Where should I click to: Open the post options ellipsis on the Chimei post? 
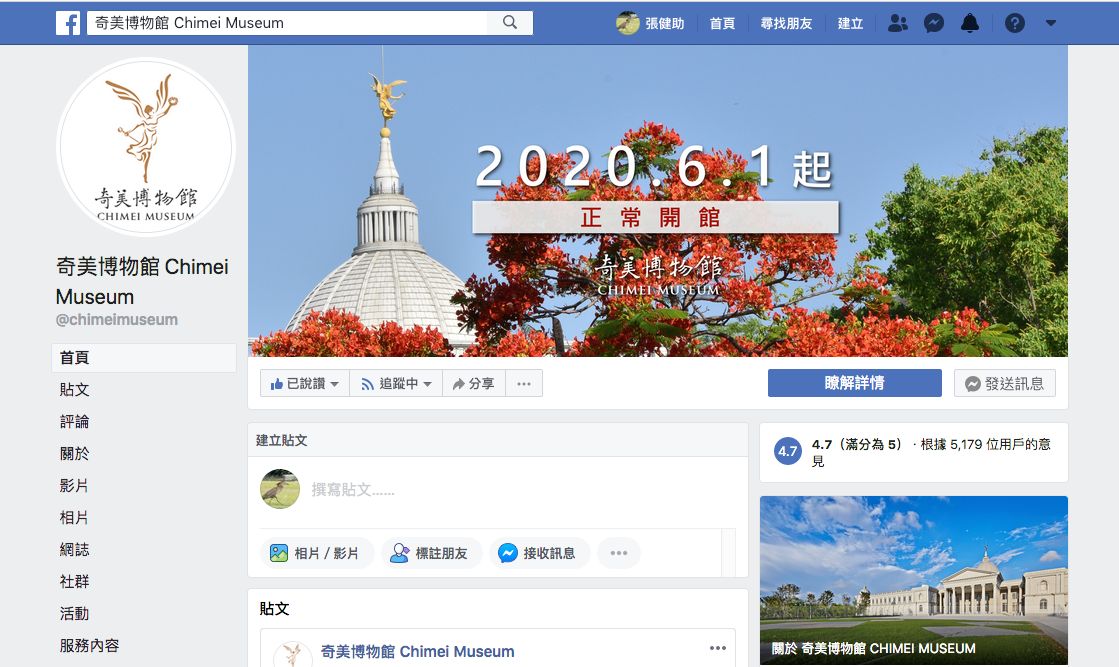tap(718, 648)
